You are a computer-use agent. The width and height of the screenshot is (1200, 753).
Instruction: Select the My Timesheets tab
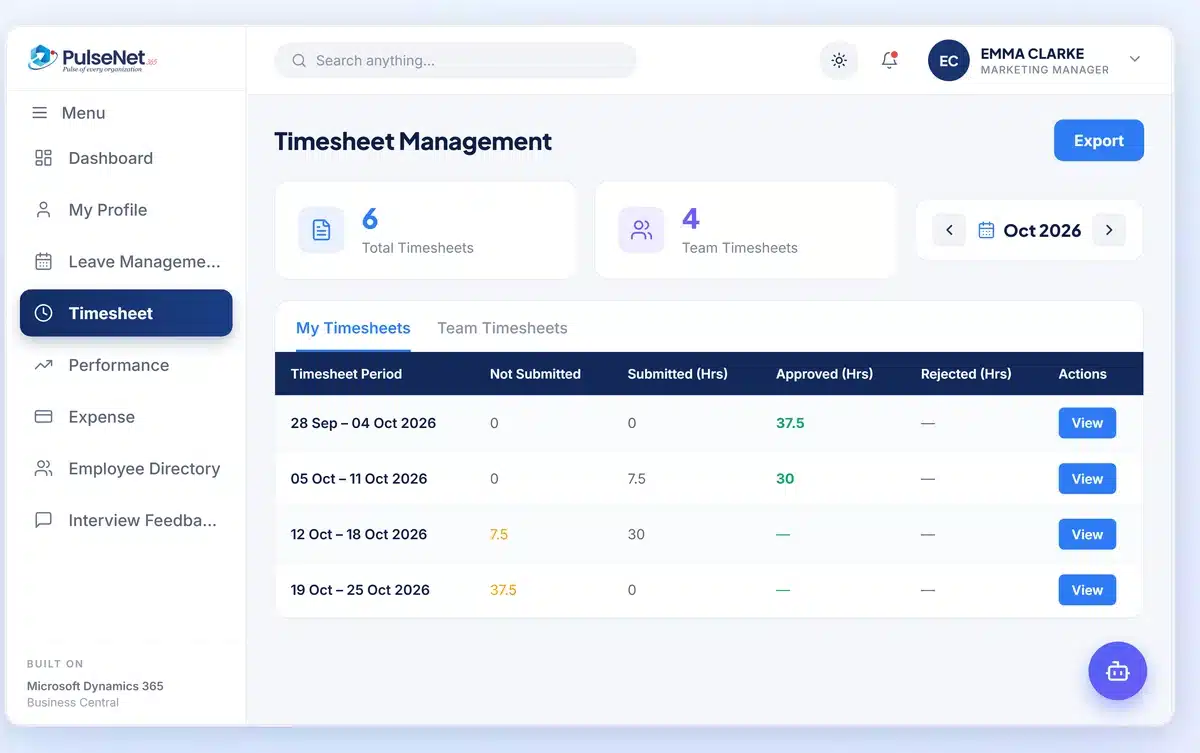[x=353, y=328]
